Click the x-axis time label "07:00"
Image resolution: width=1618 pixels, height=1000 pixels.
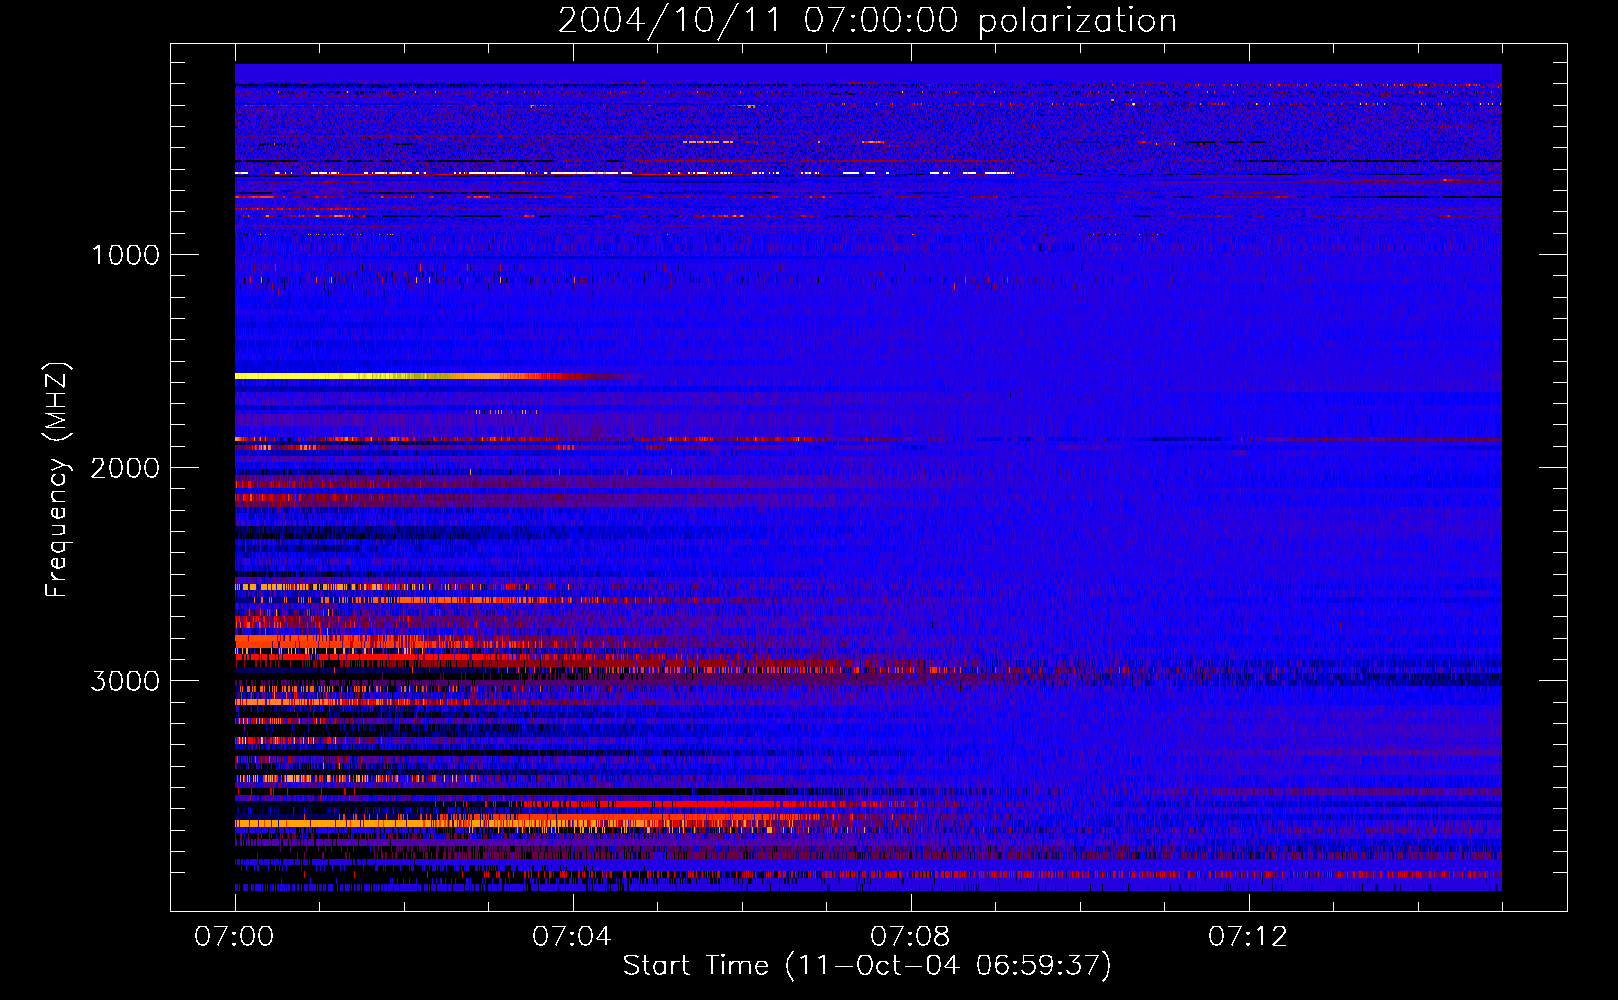pos(234,937)
